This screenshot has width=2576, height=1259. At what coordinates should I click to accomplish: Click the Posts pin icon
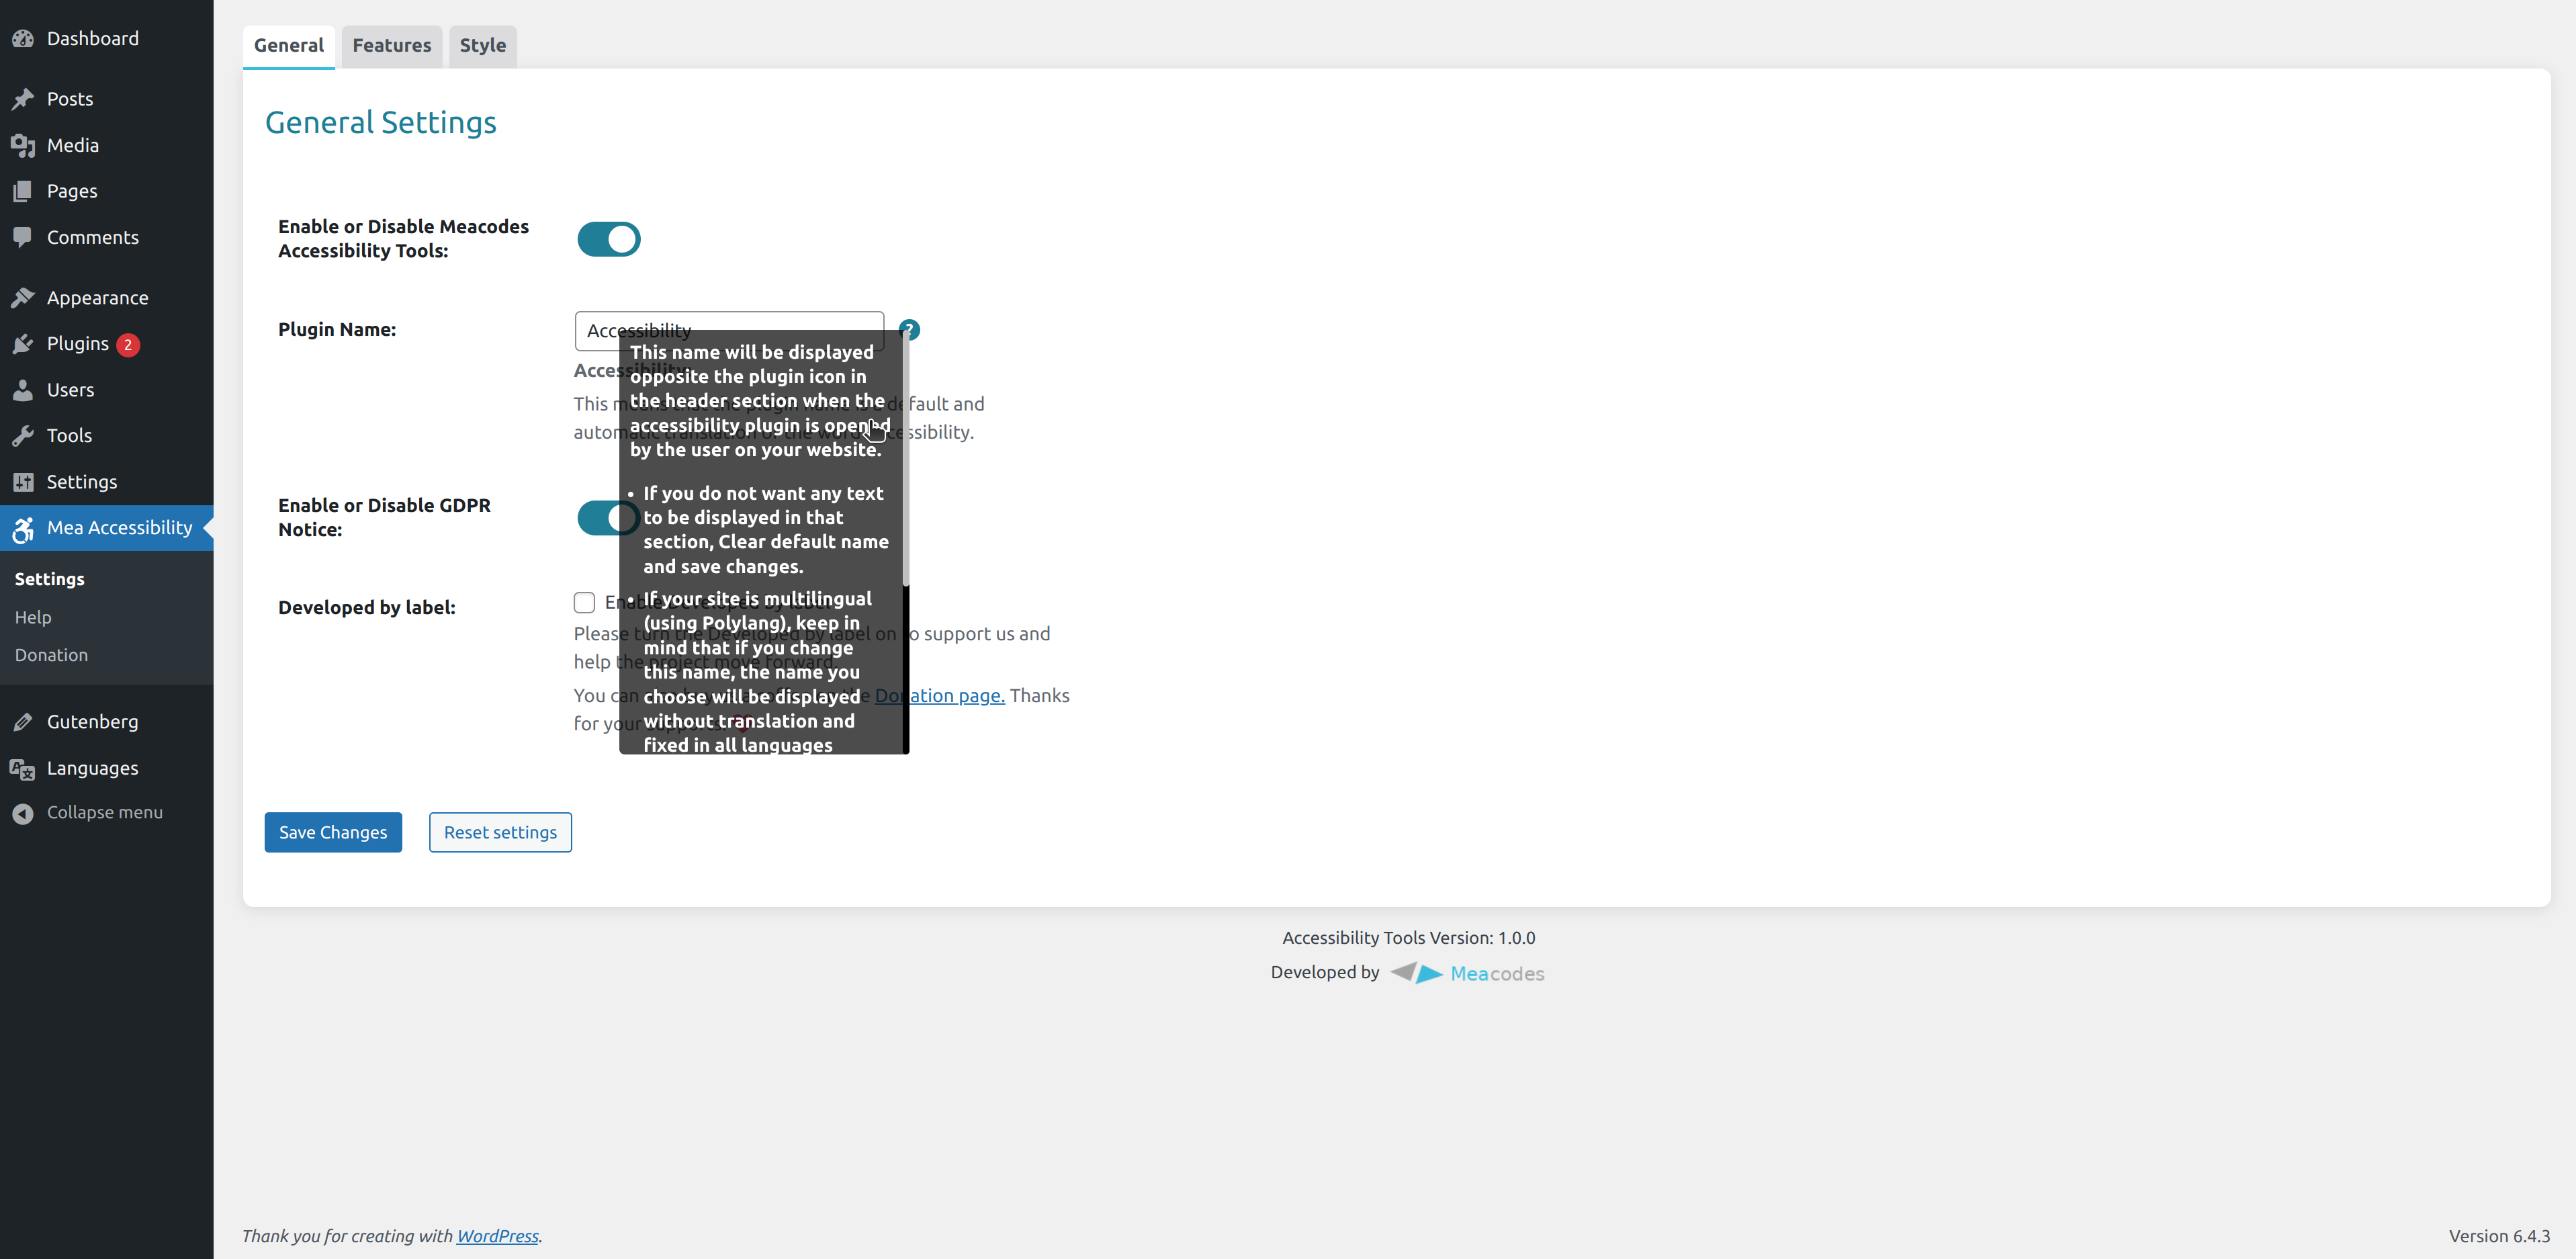pos(23,99)
